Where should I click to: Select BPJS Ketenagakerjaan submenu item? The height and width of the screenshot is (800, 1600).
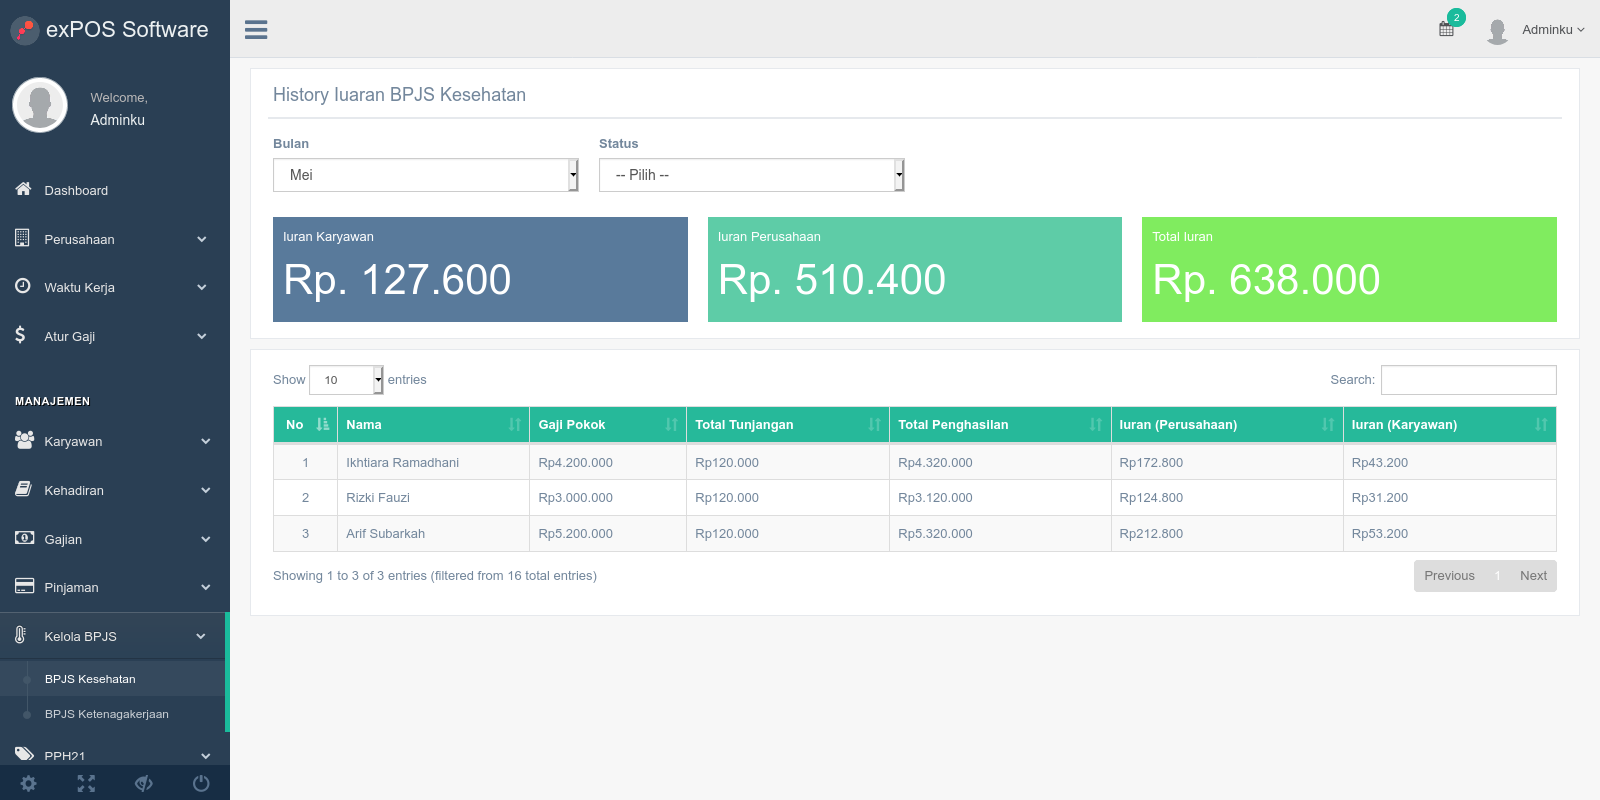coord(107,714)
